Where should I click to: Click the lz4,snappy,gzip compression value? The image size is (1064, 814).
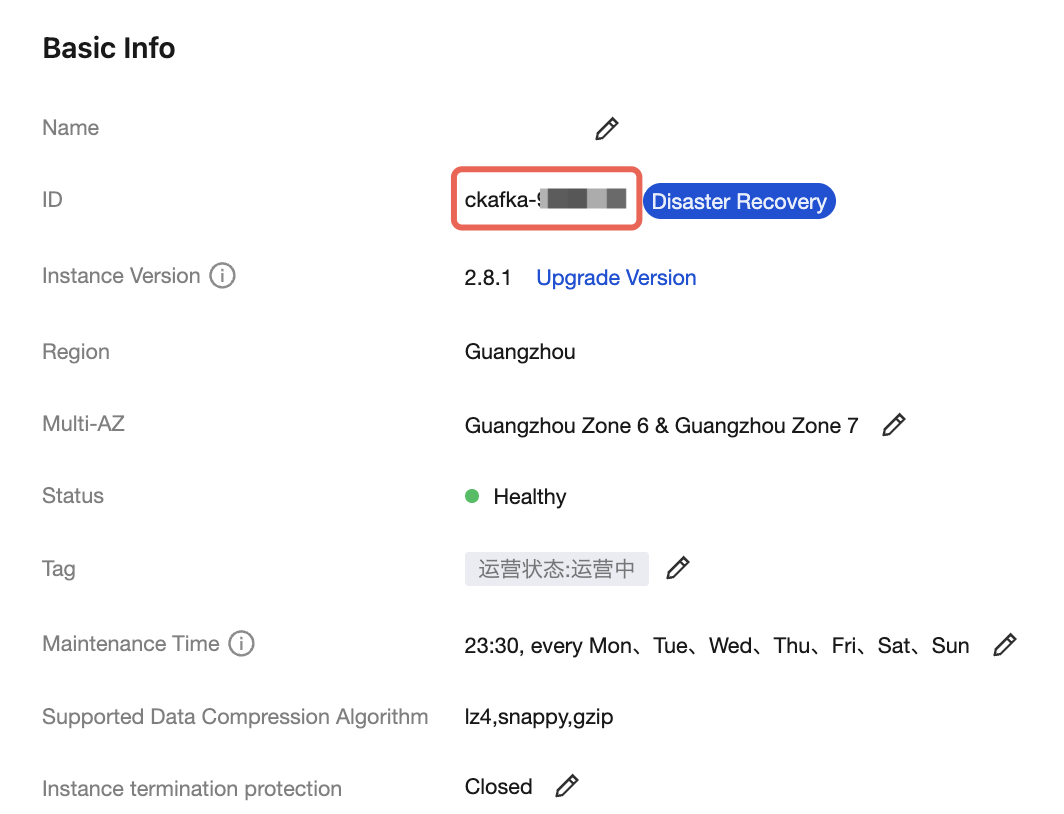coord(539,717)
